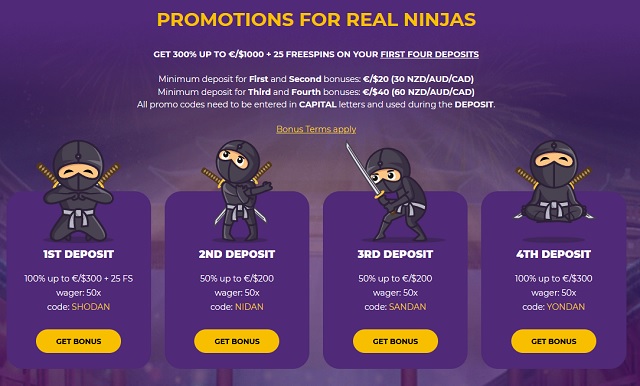Click the 100% up to €/$300 + 25 FS text
640x386 pixels.
[x=78, y=279]
